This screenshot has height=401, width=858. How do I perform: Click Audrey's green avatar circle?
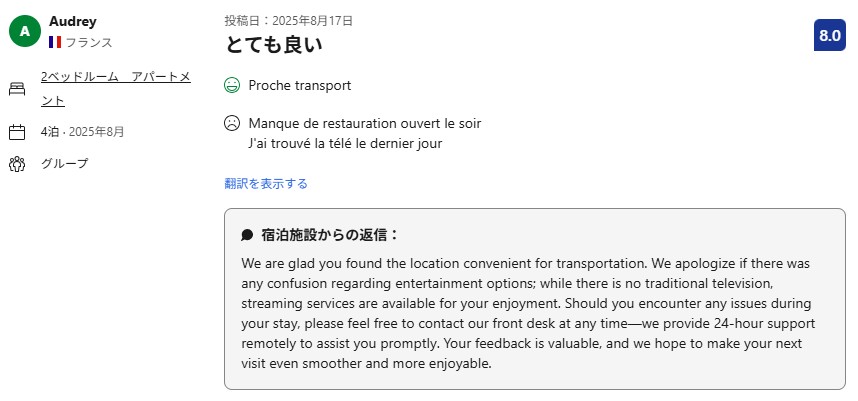[25, 32]
